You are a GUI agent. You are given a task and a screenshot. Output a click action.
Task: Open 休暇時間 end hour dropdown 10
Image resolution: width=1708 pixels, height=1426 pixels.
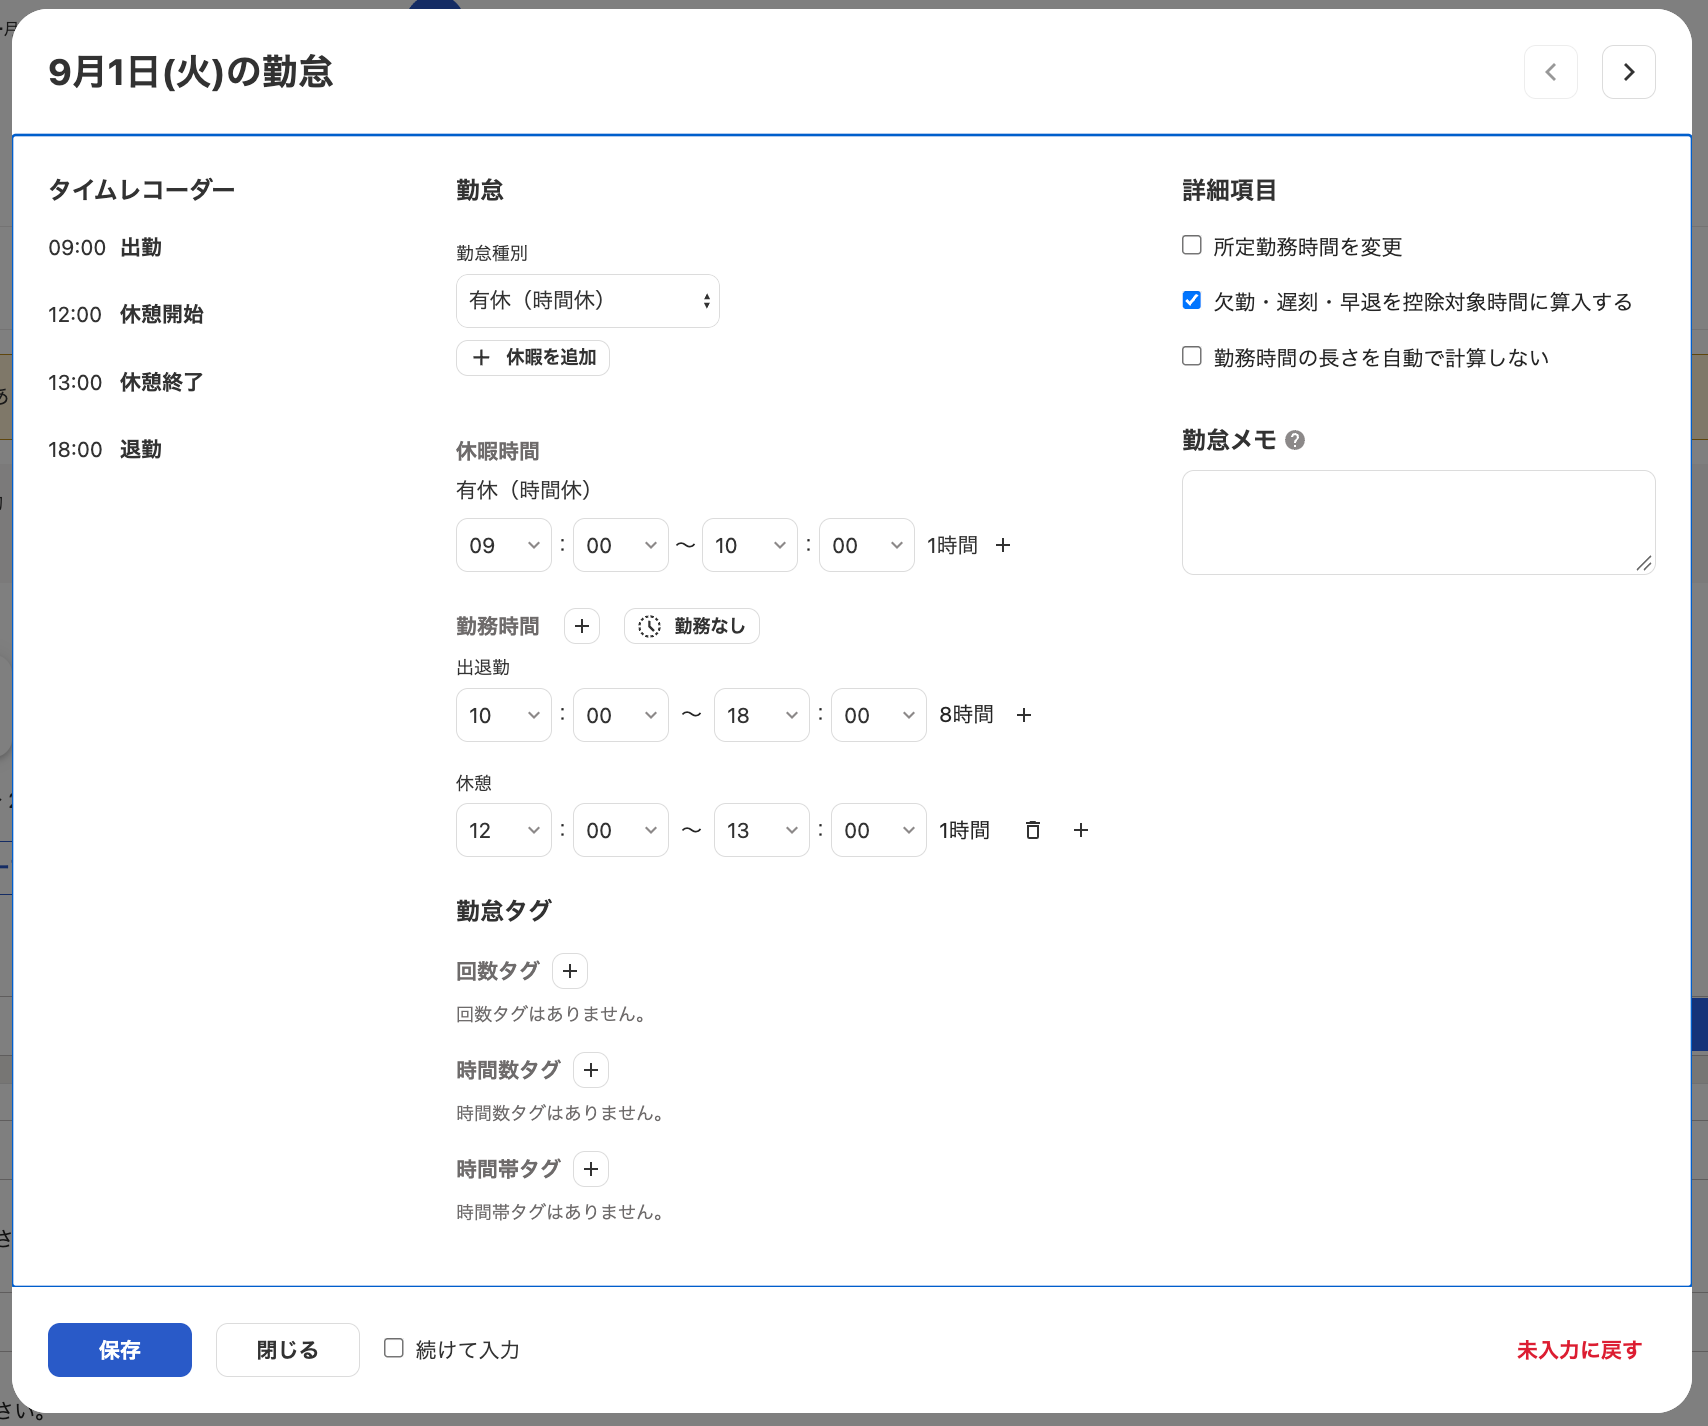point(750,545)
